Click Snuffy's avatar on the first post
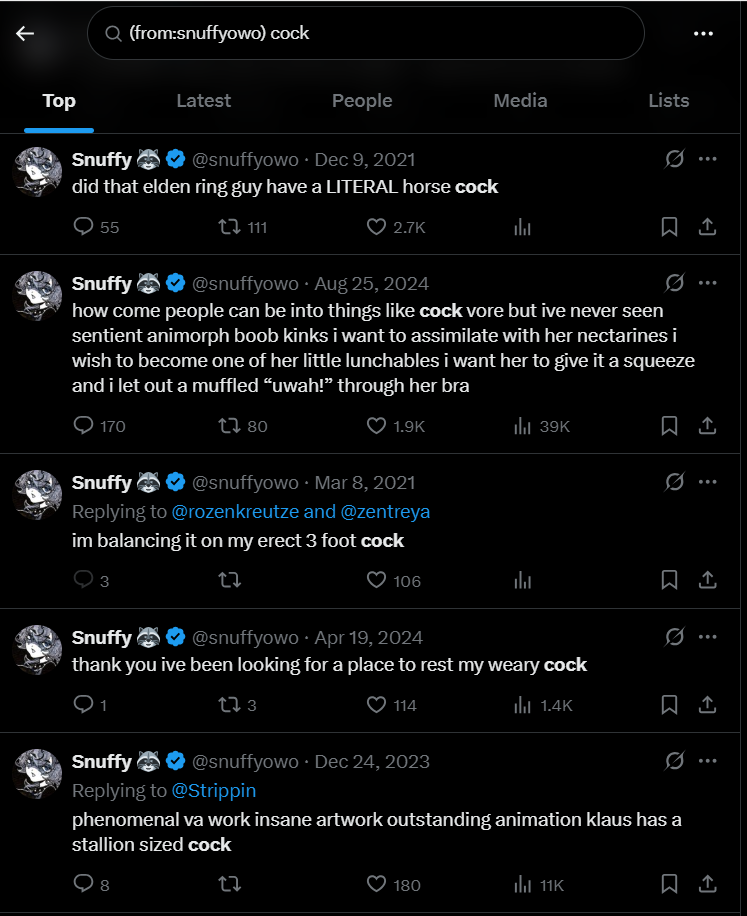 point(38,173)
